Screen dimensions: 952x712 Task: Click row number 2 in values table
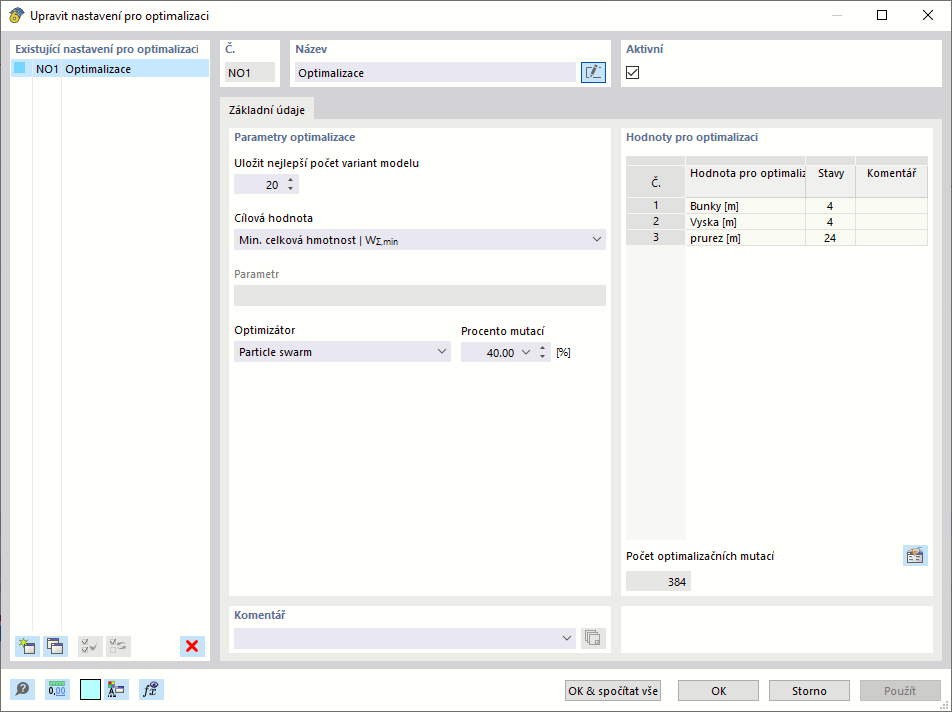(x=656, y=222)
